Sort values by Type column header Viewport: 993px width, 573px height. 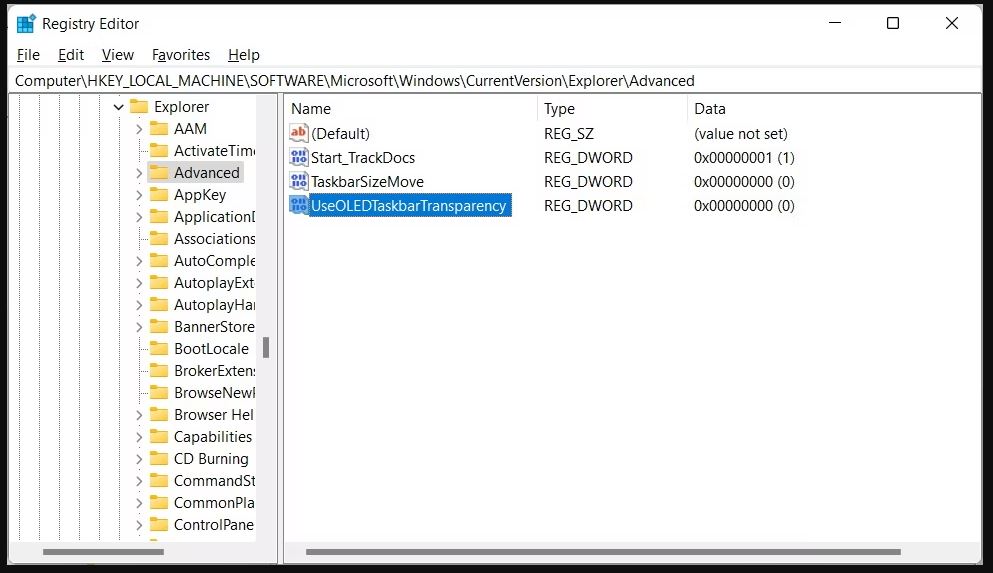point(612,109)
